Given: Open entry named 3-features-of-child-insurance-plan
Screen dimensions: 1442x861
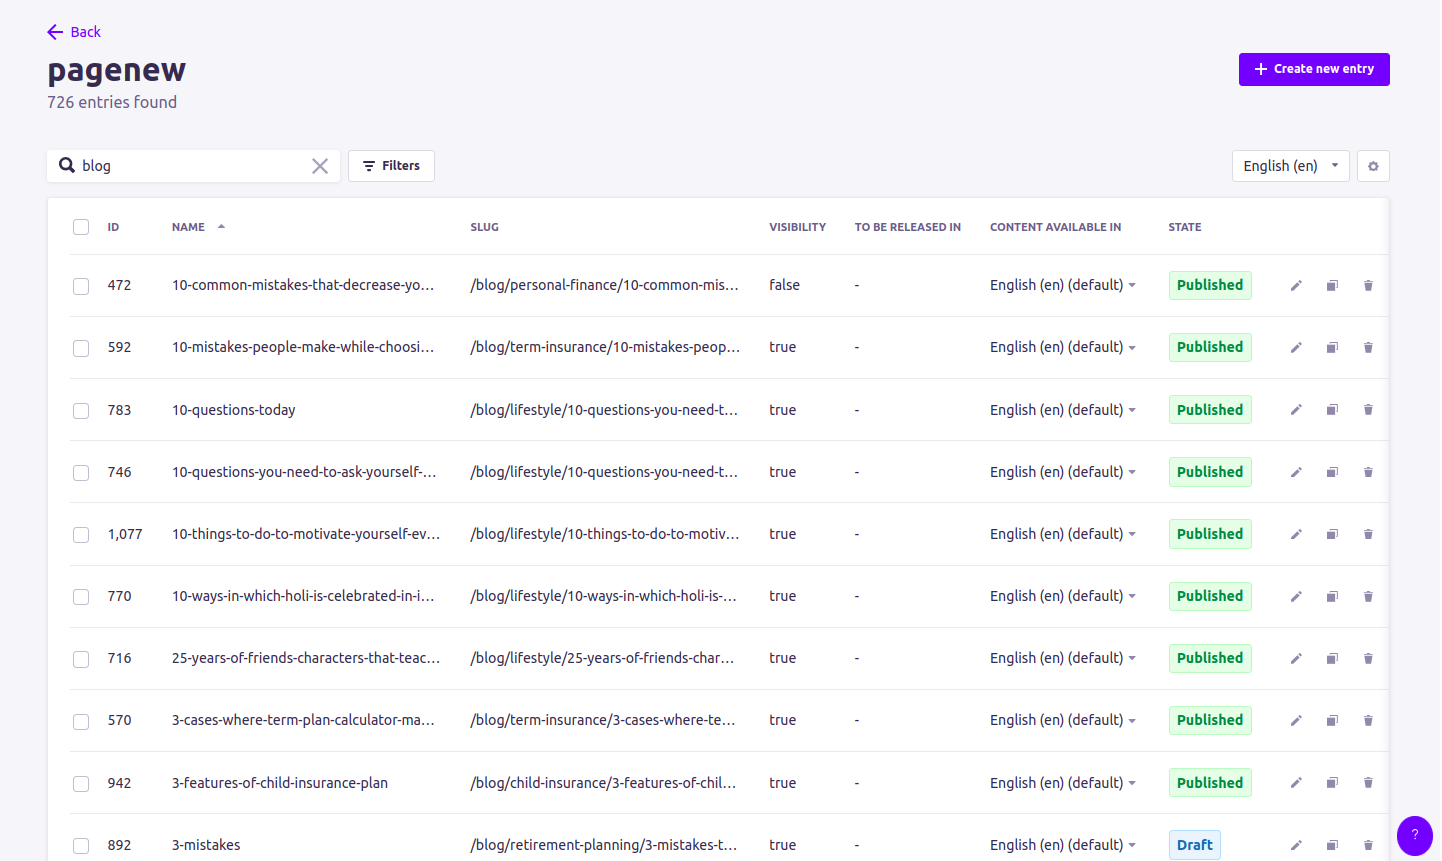Looking at the screenshot, I should (280, 783).
